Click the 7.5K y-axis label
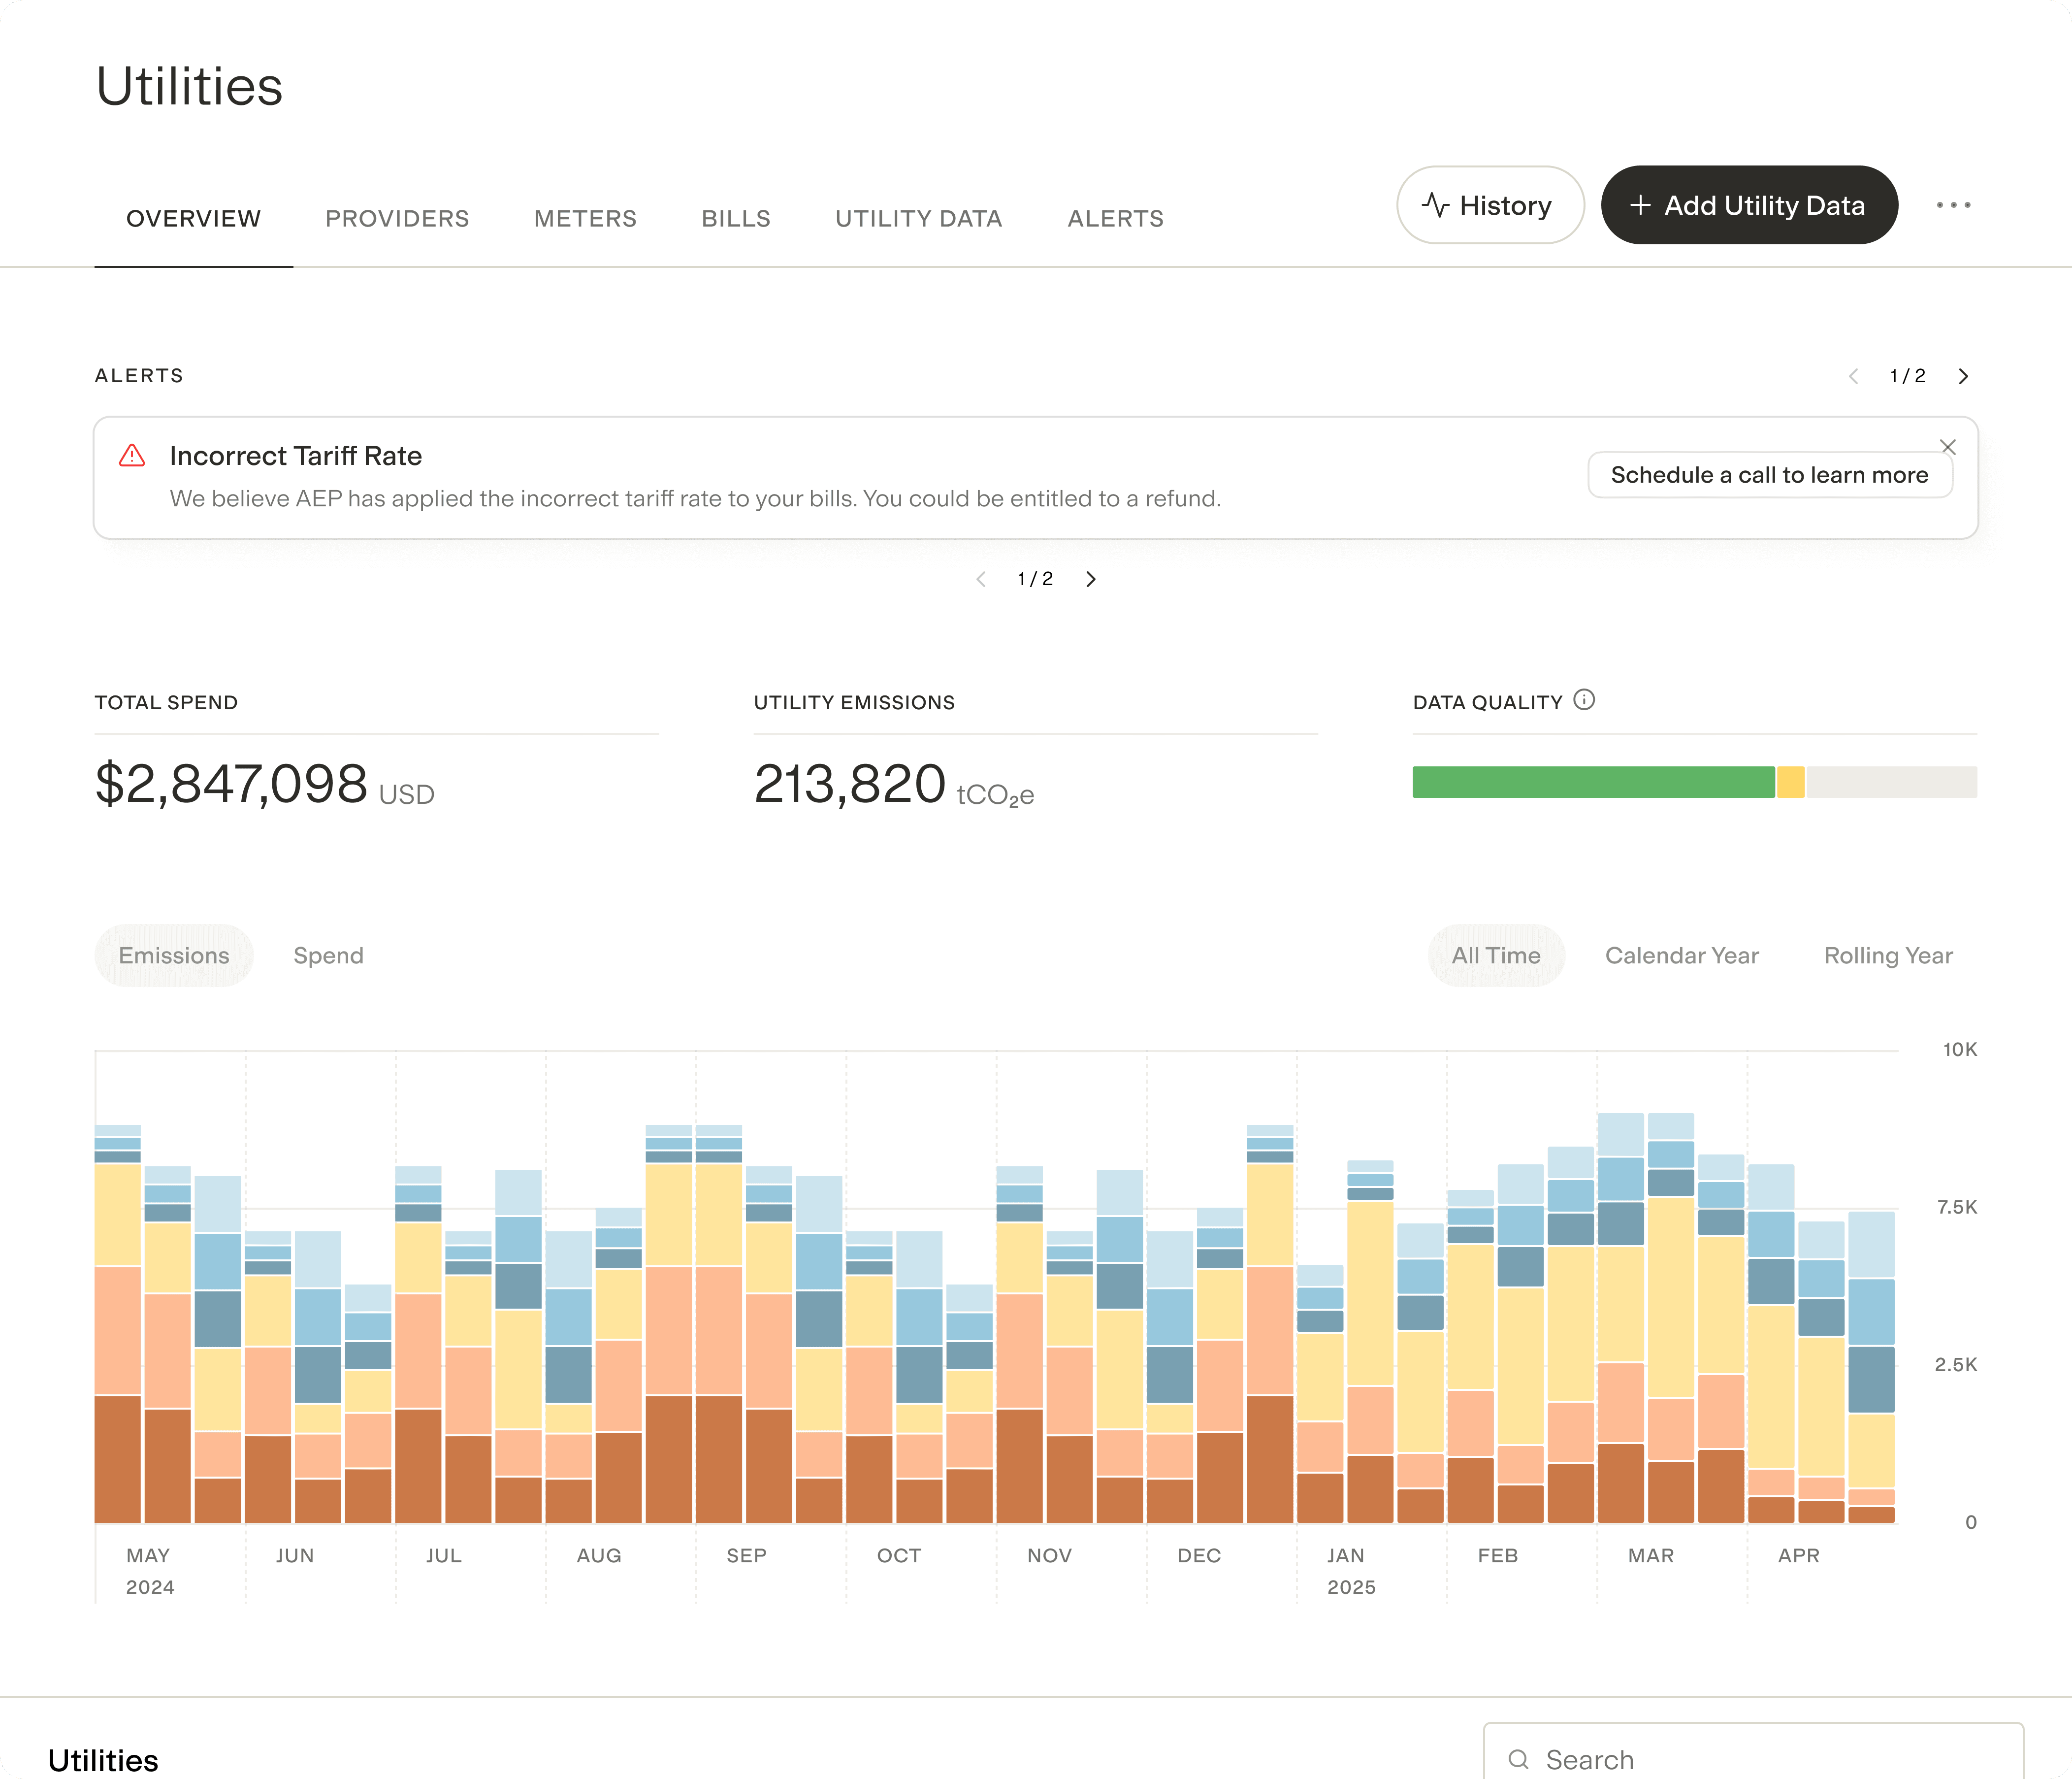The width and height of the screenshot is (2072, 1779). tap(1956, 1207)
